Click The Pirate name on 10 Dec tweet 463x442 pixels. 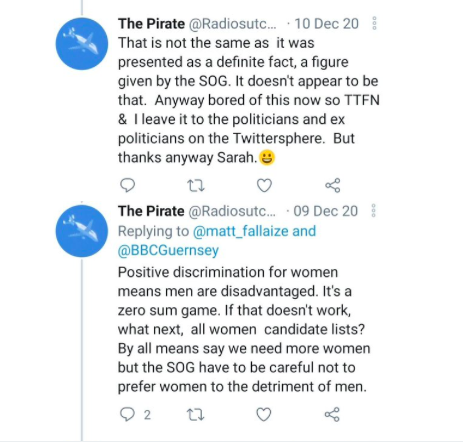151,24
